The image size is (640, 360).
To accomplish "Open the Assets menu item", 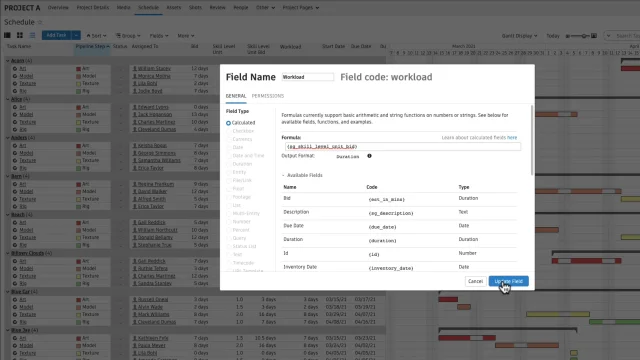I will click(x=173, y=7).
